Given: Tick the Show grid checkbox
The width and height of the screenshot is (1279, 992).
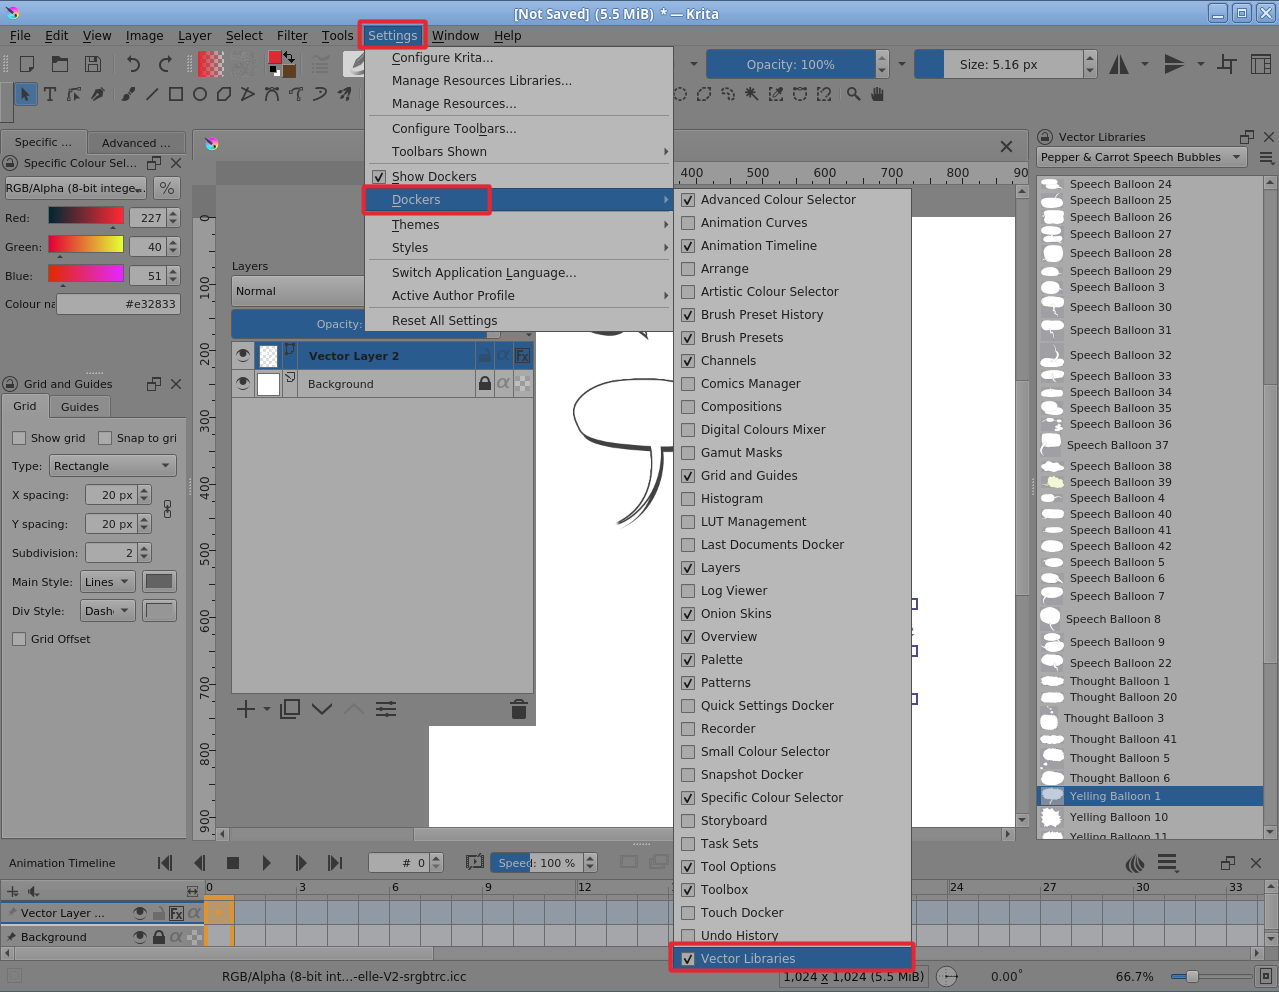Looking at the screenshot, I should point(19,438).
